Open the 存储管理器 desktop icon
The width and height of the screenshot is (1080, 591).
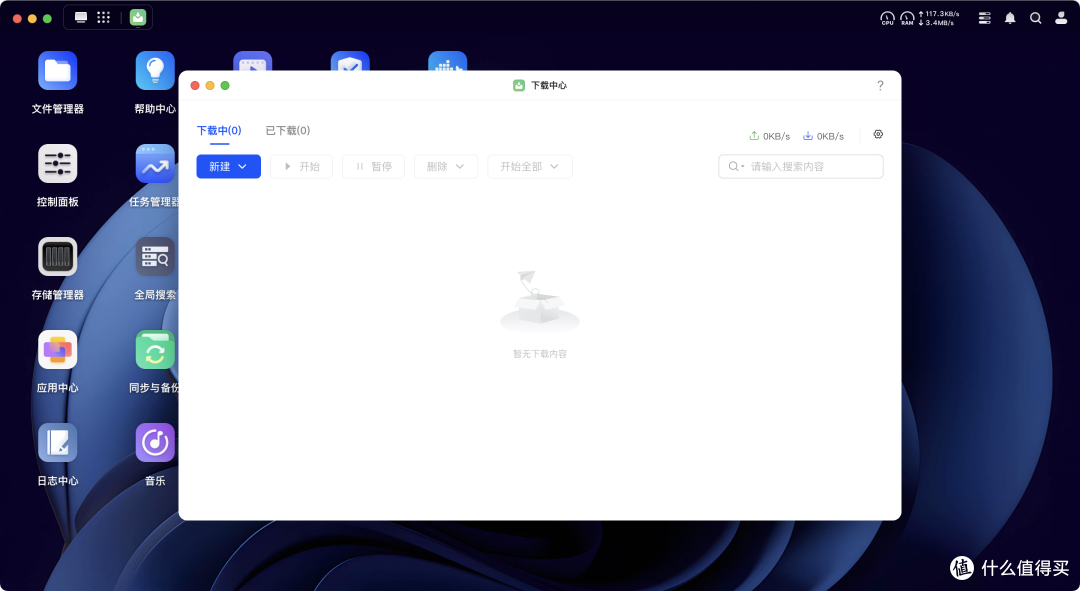[x=57, y=257]
